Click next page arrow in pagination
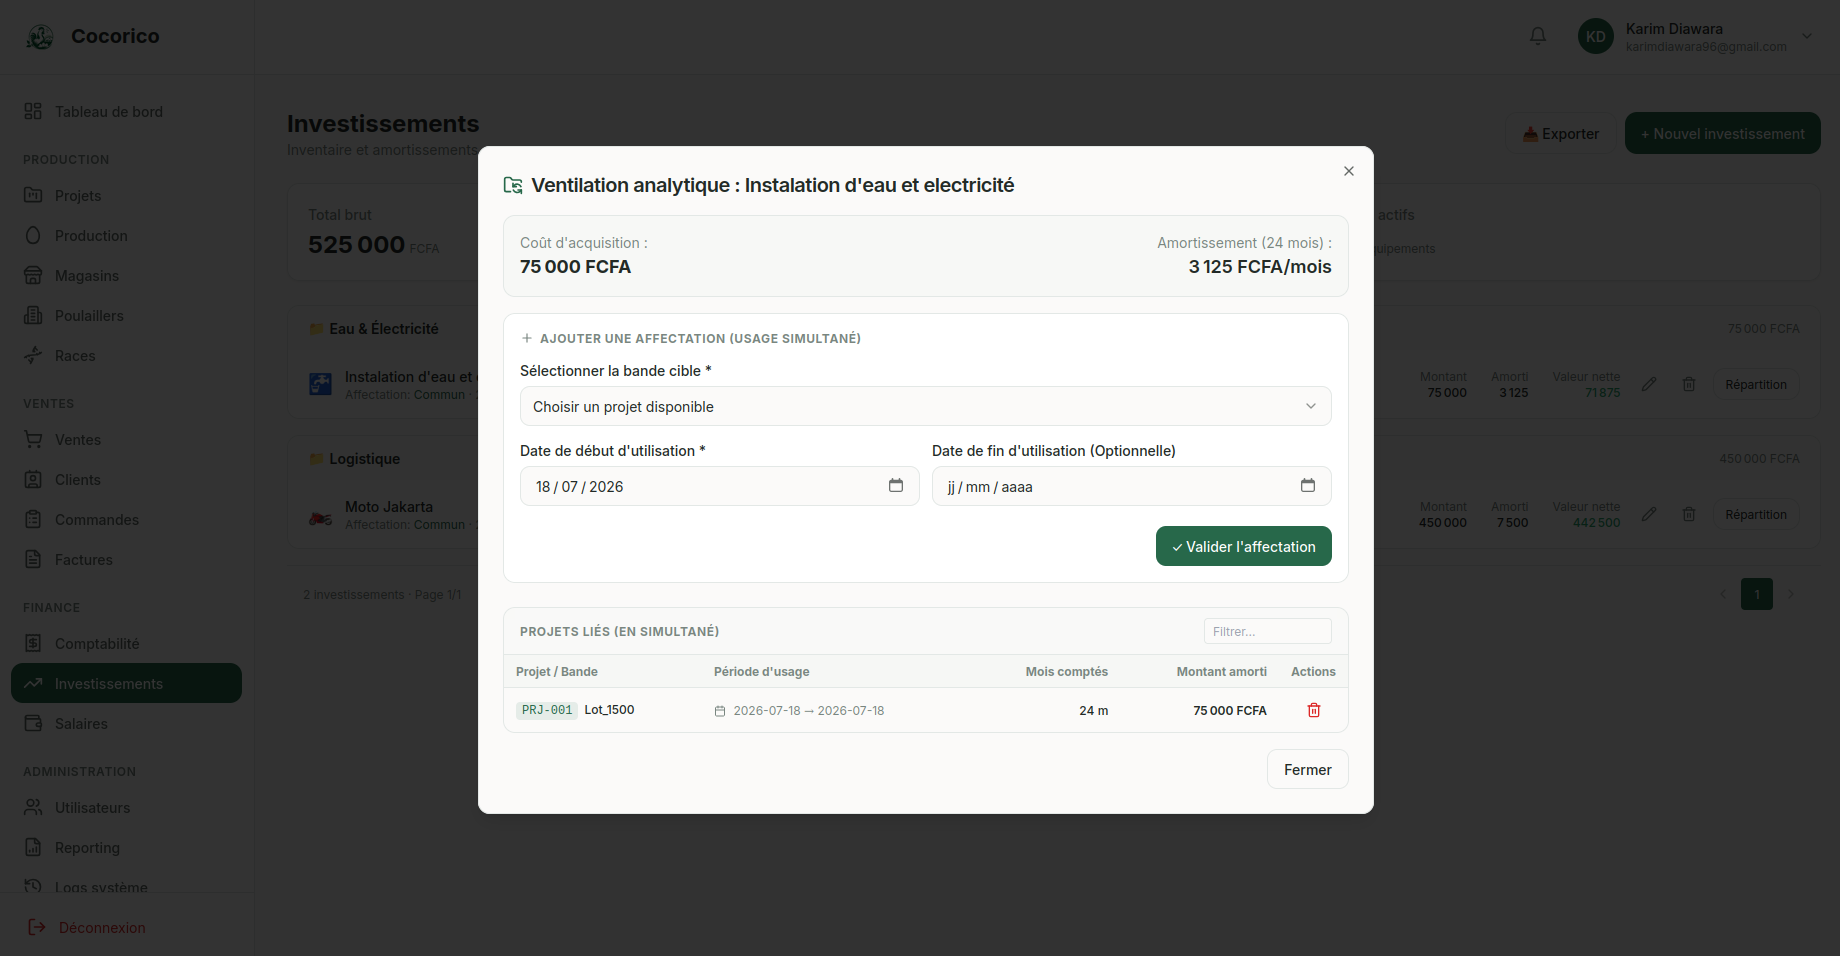Image resolution: width=1840 pixels, height=956 pixels. tap(1791, 594)
